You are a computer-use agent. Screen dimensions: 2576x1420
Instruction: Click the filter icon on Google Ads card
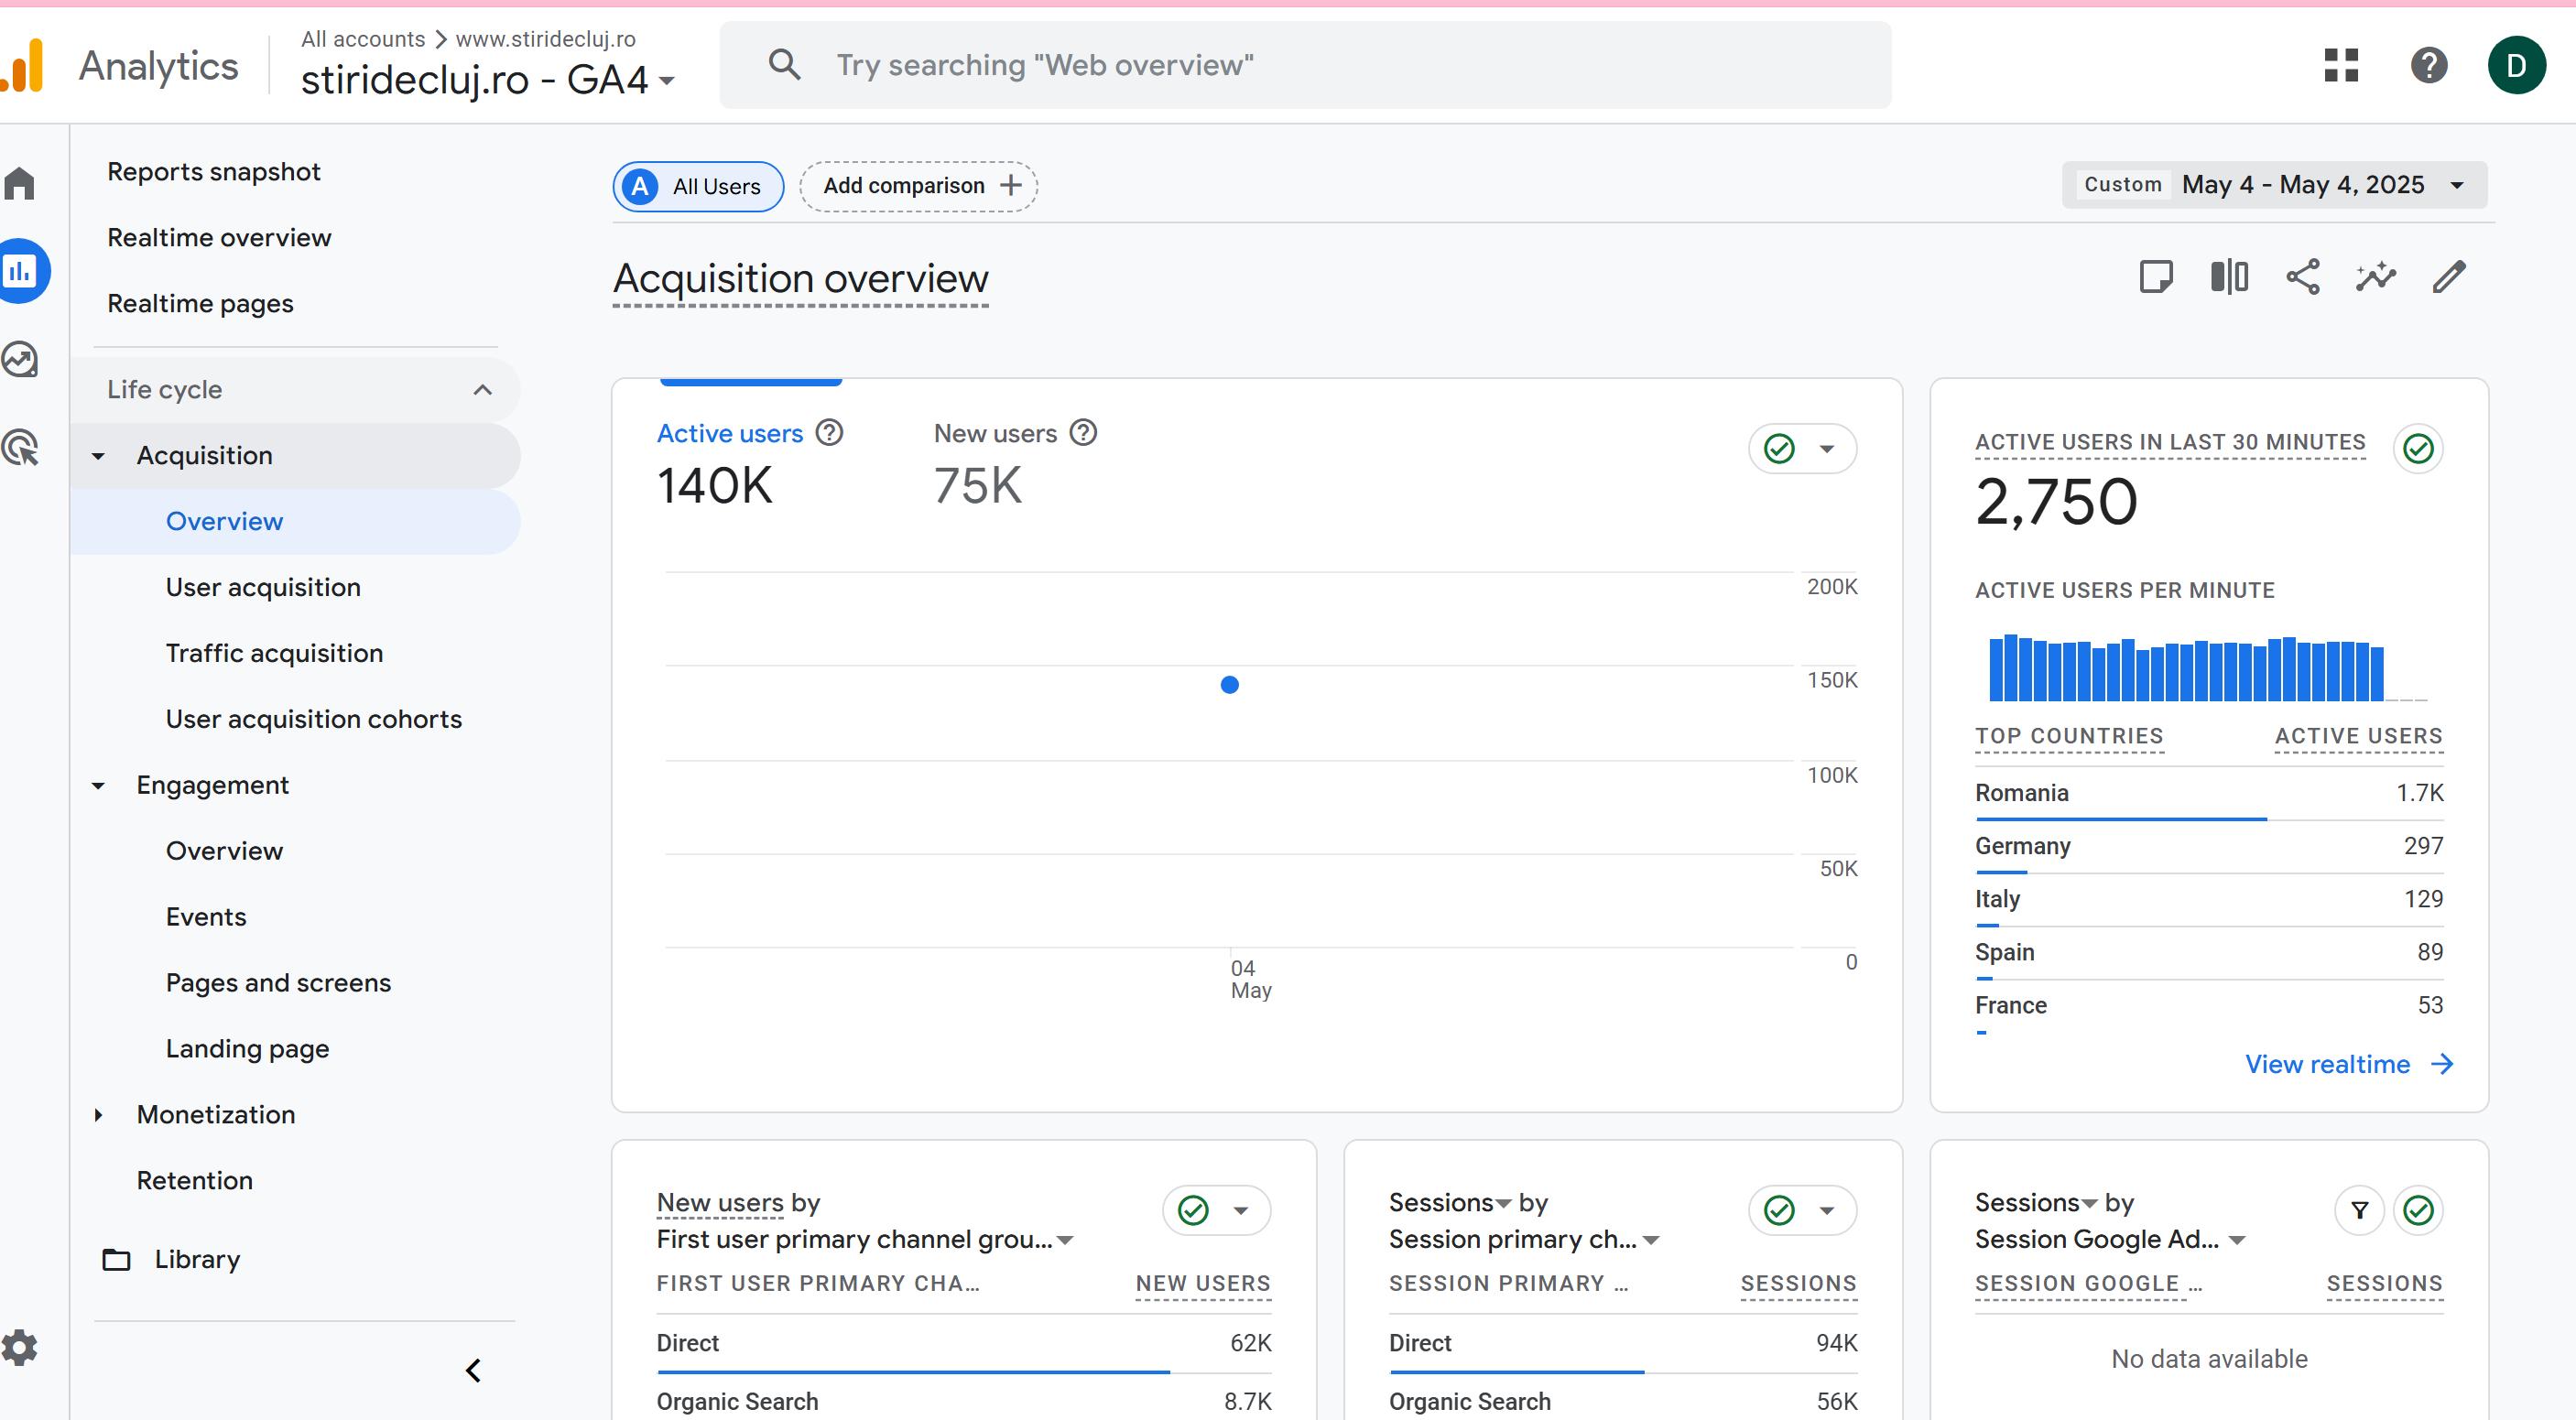pyautogui.click(x=2359, y=1210)
